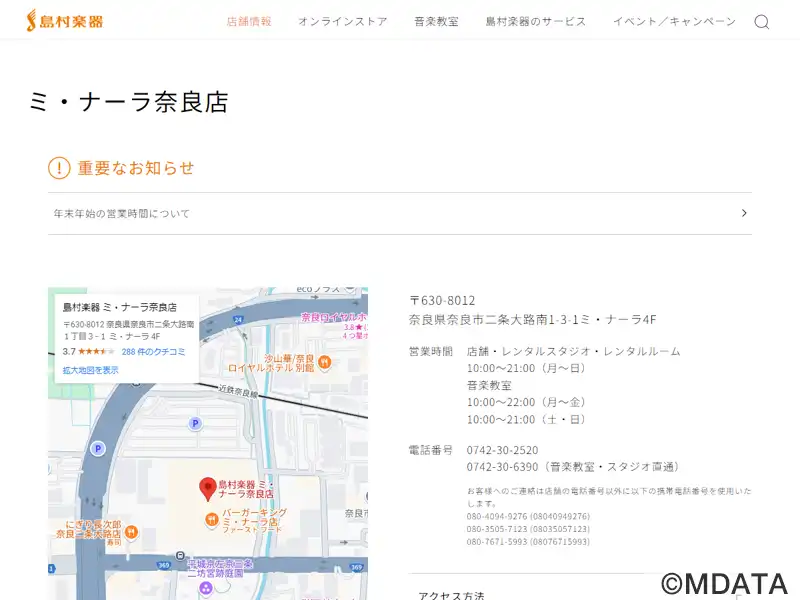Click the 島村楽器 logo

(65, 21)
